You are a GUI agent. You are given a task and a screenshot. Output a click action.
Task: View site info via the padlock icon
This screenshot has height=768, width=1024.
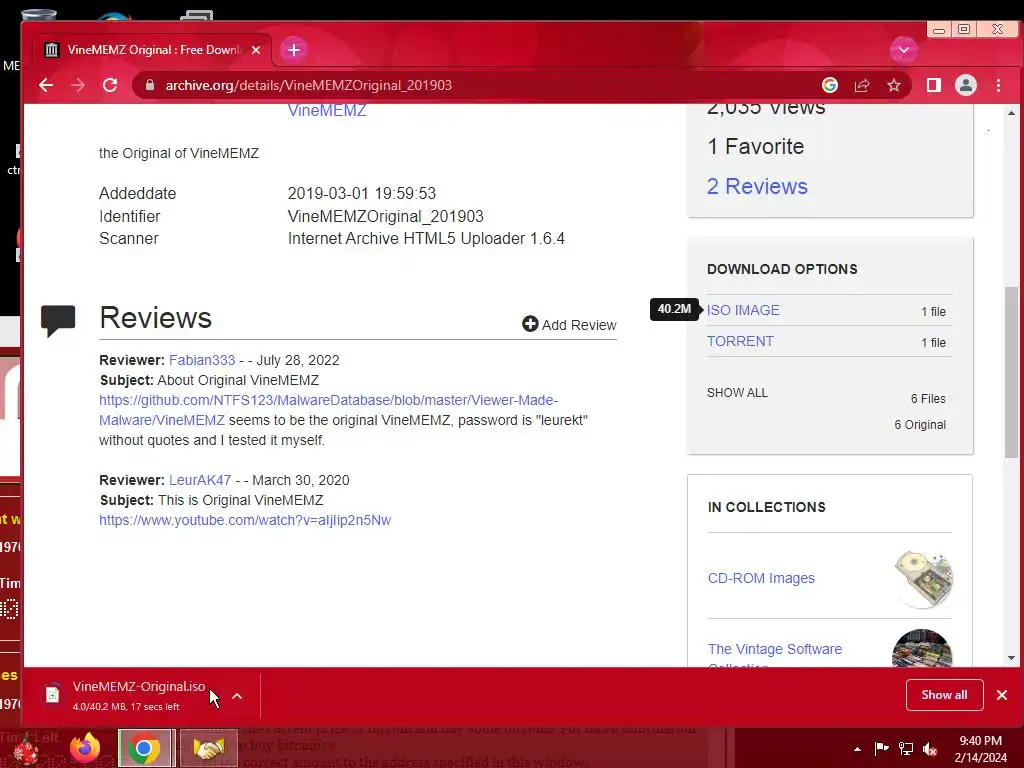coord(150,86)
